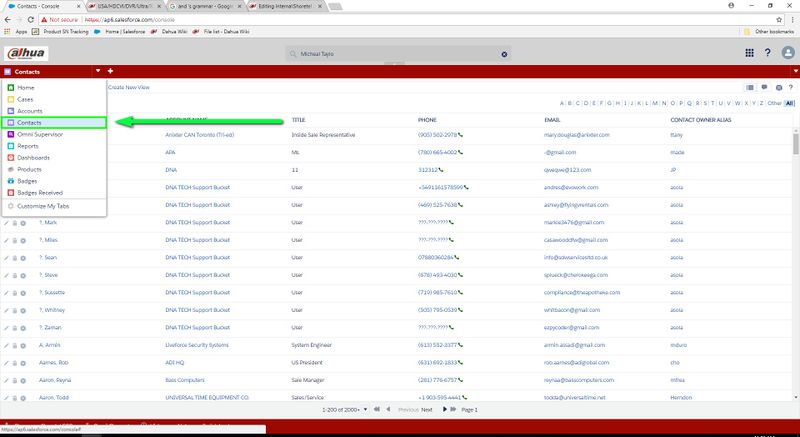The width and height of the screenshot is (800, 437).
Task: Open the Chrome profile icon
Action: (x=731, y=6)
